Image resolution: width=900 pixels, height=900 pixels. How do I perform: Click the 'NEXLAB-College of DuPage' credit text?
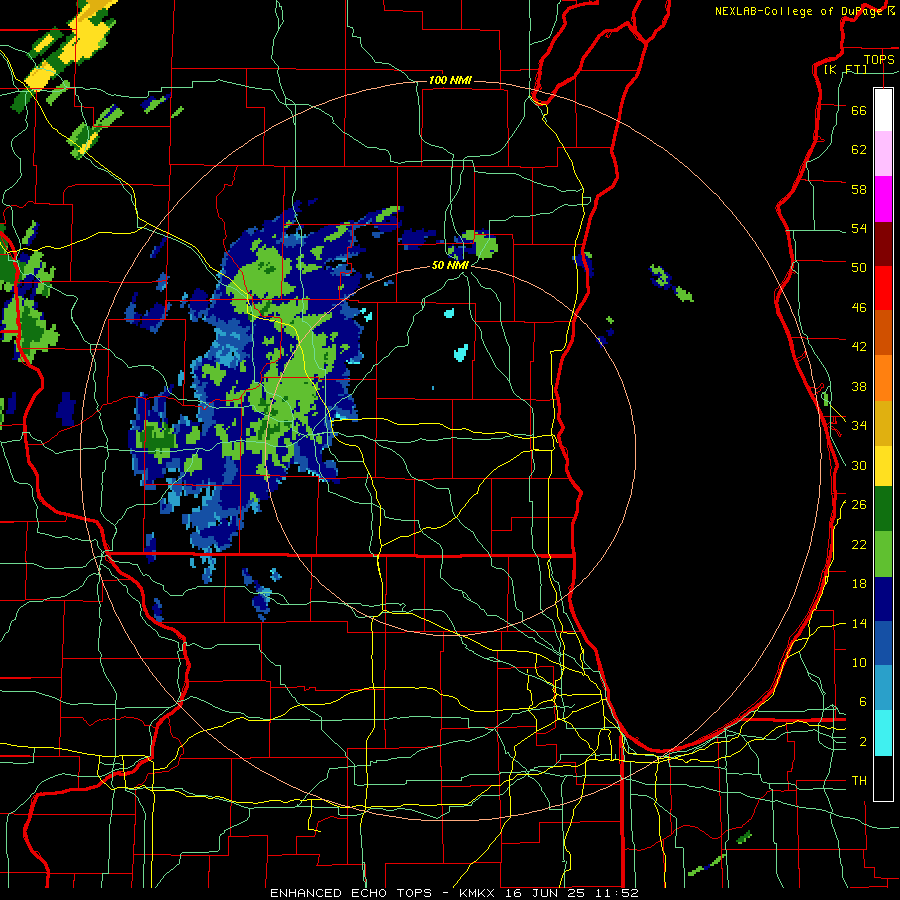pos(799,11)
